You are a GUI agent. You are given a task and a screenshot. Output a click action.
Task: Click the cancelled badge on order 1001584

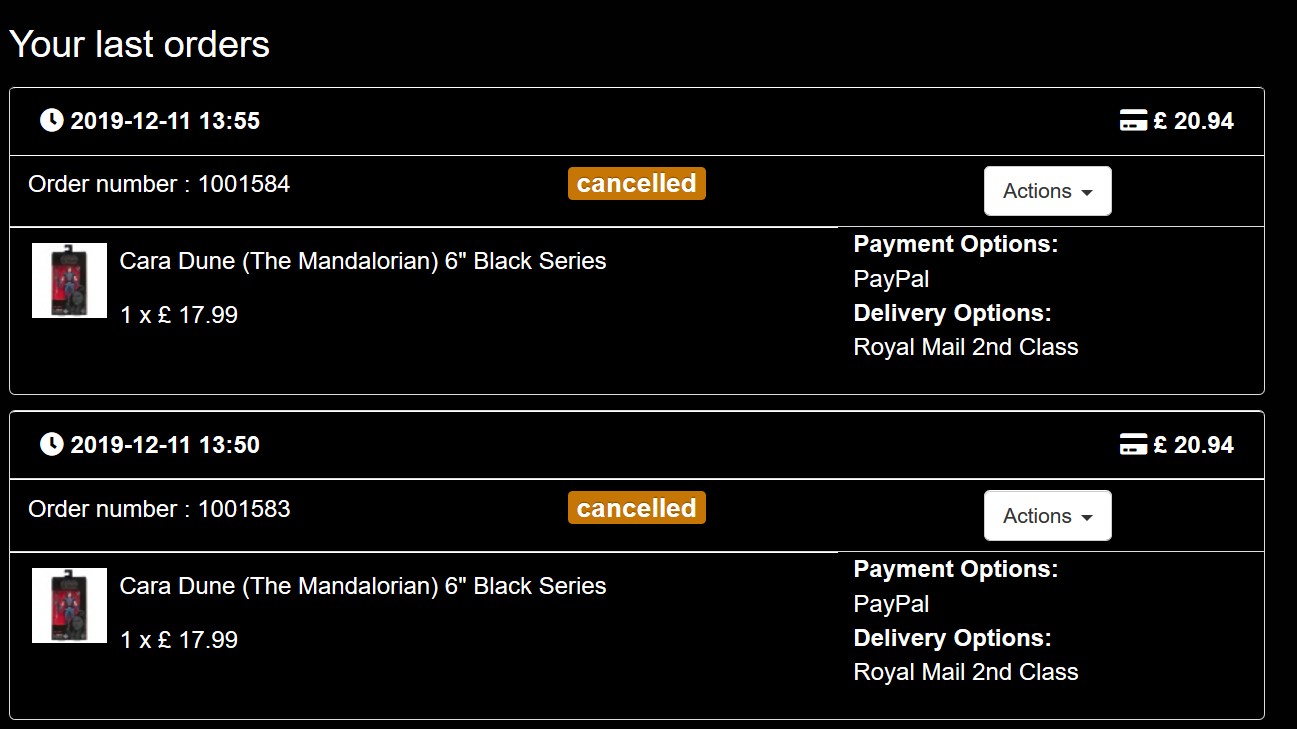[637, 184]
